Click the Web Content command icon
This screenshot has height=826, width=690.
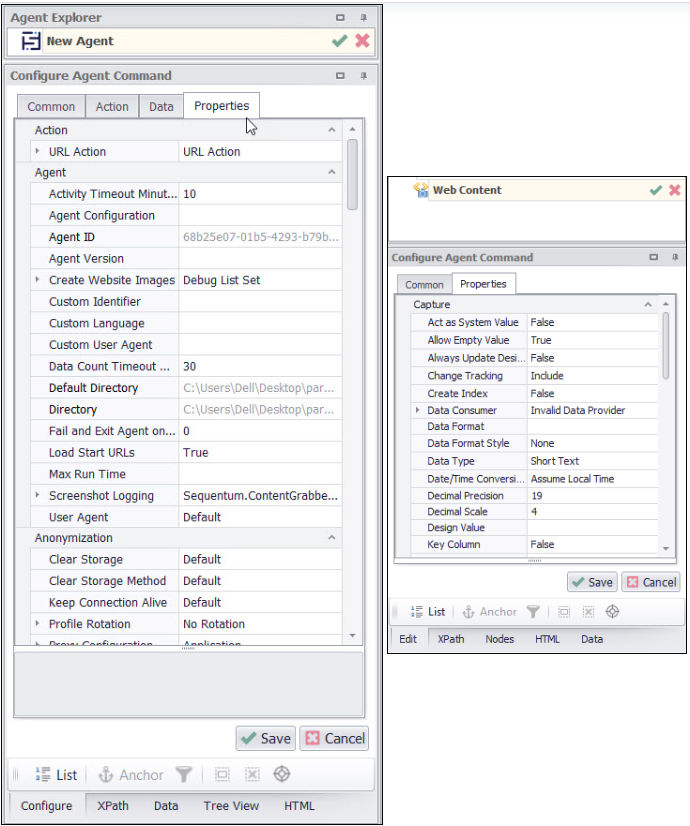point(421,190)
